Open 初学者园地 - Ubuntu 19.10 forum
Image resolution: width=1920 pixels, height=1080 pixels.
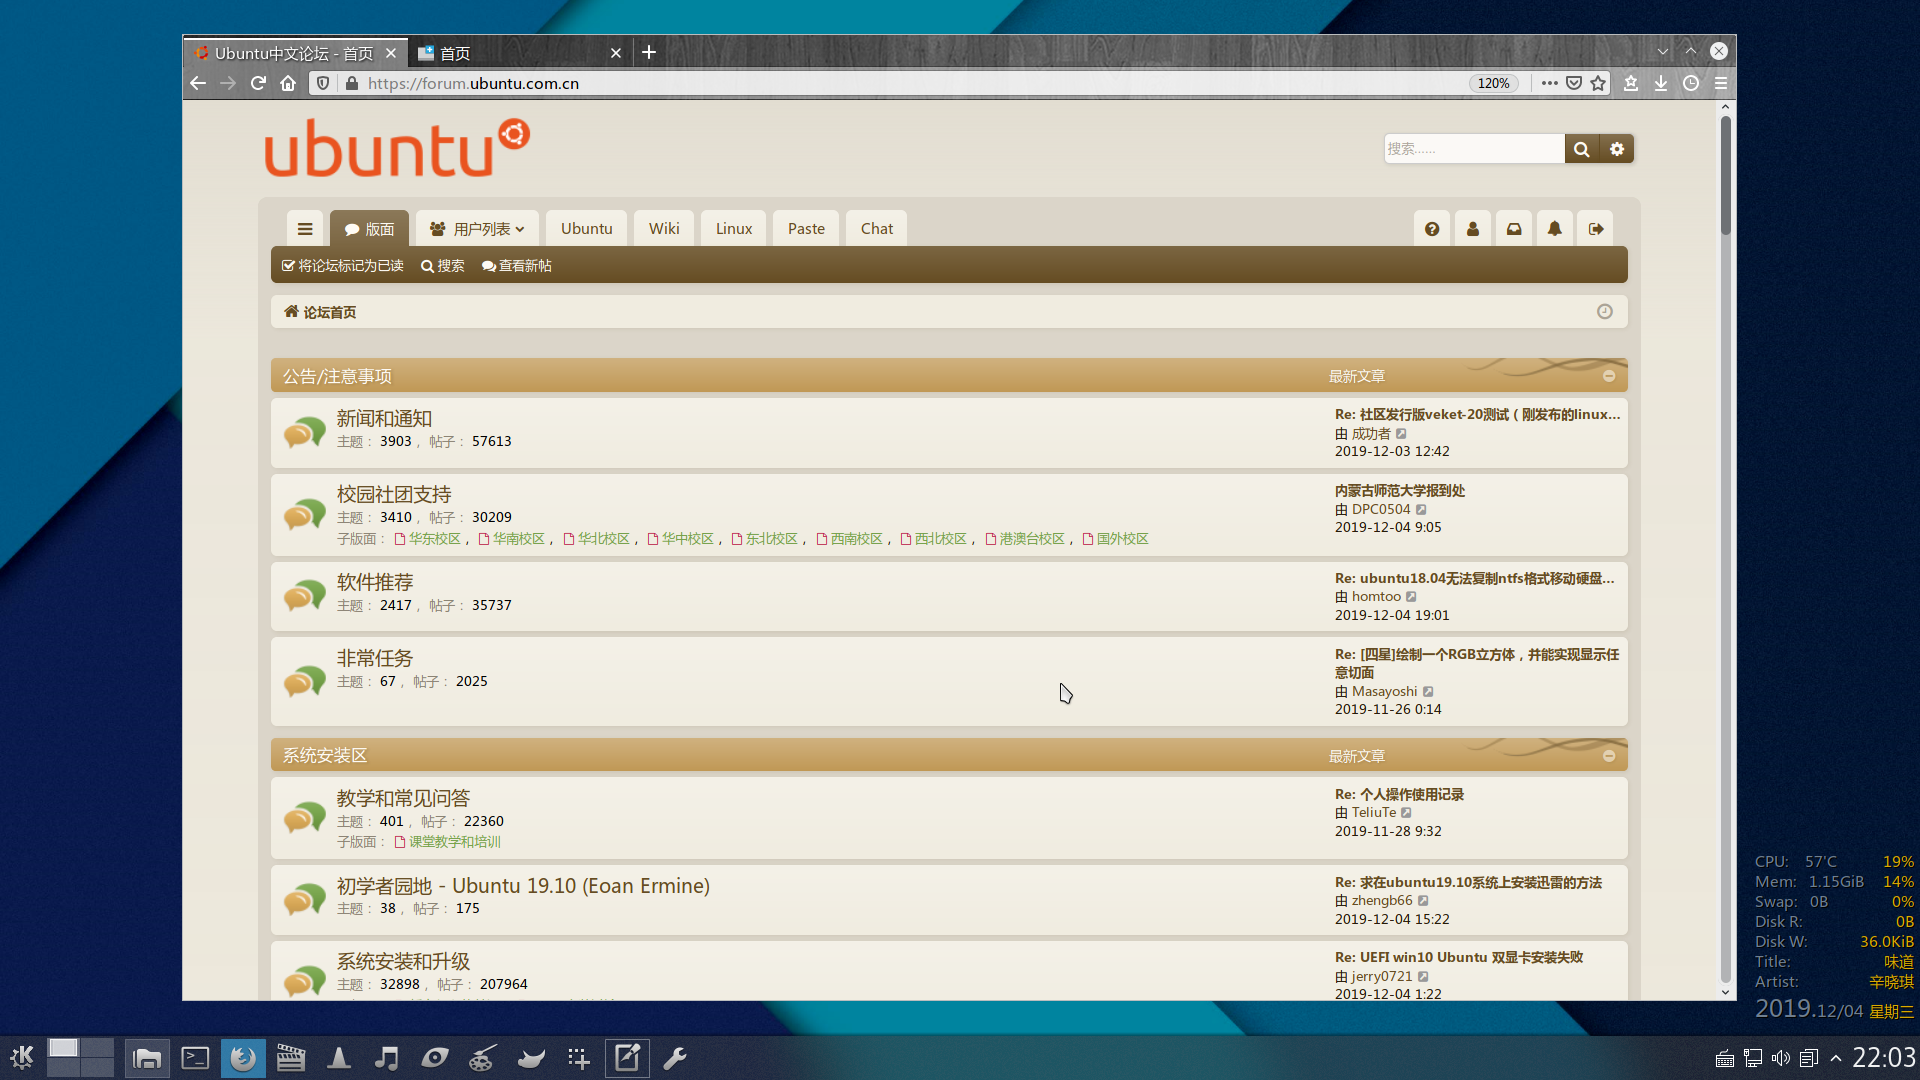point(523,886)
